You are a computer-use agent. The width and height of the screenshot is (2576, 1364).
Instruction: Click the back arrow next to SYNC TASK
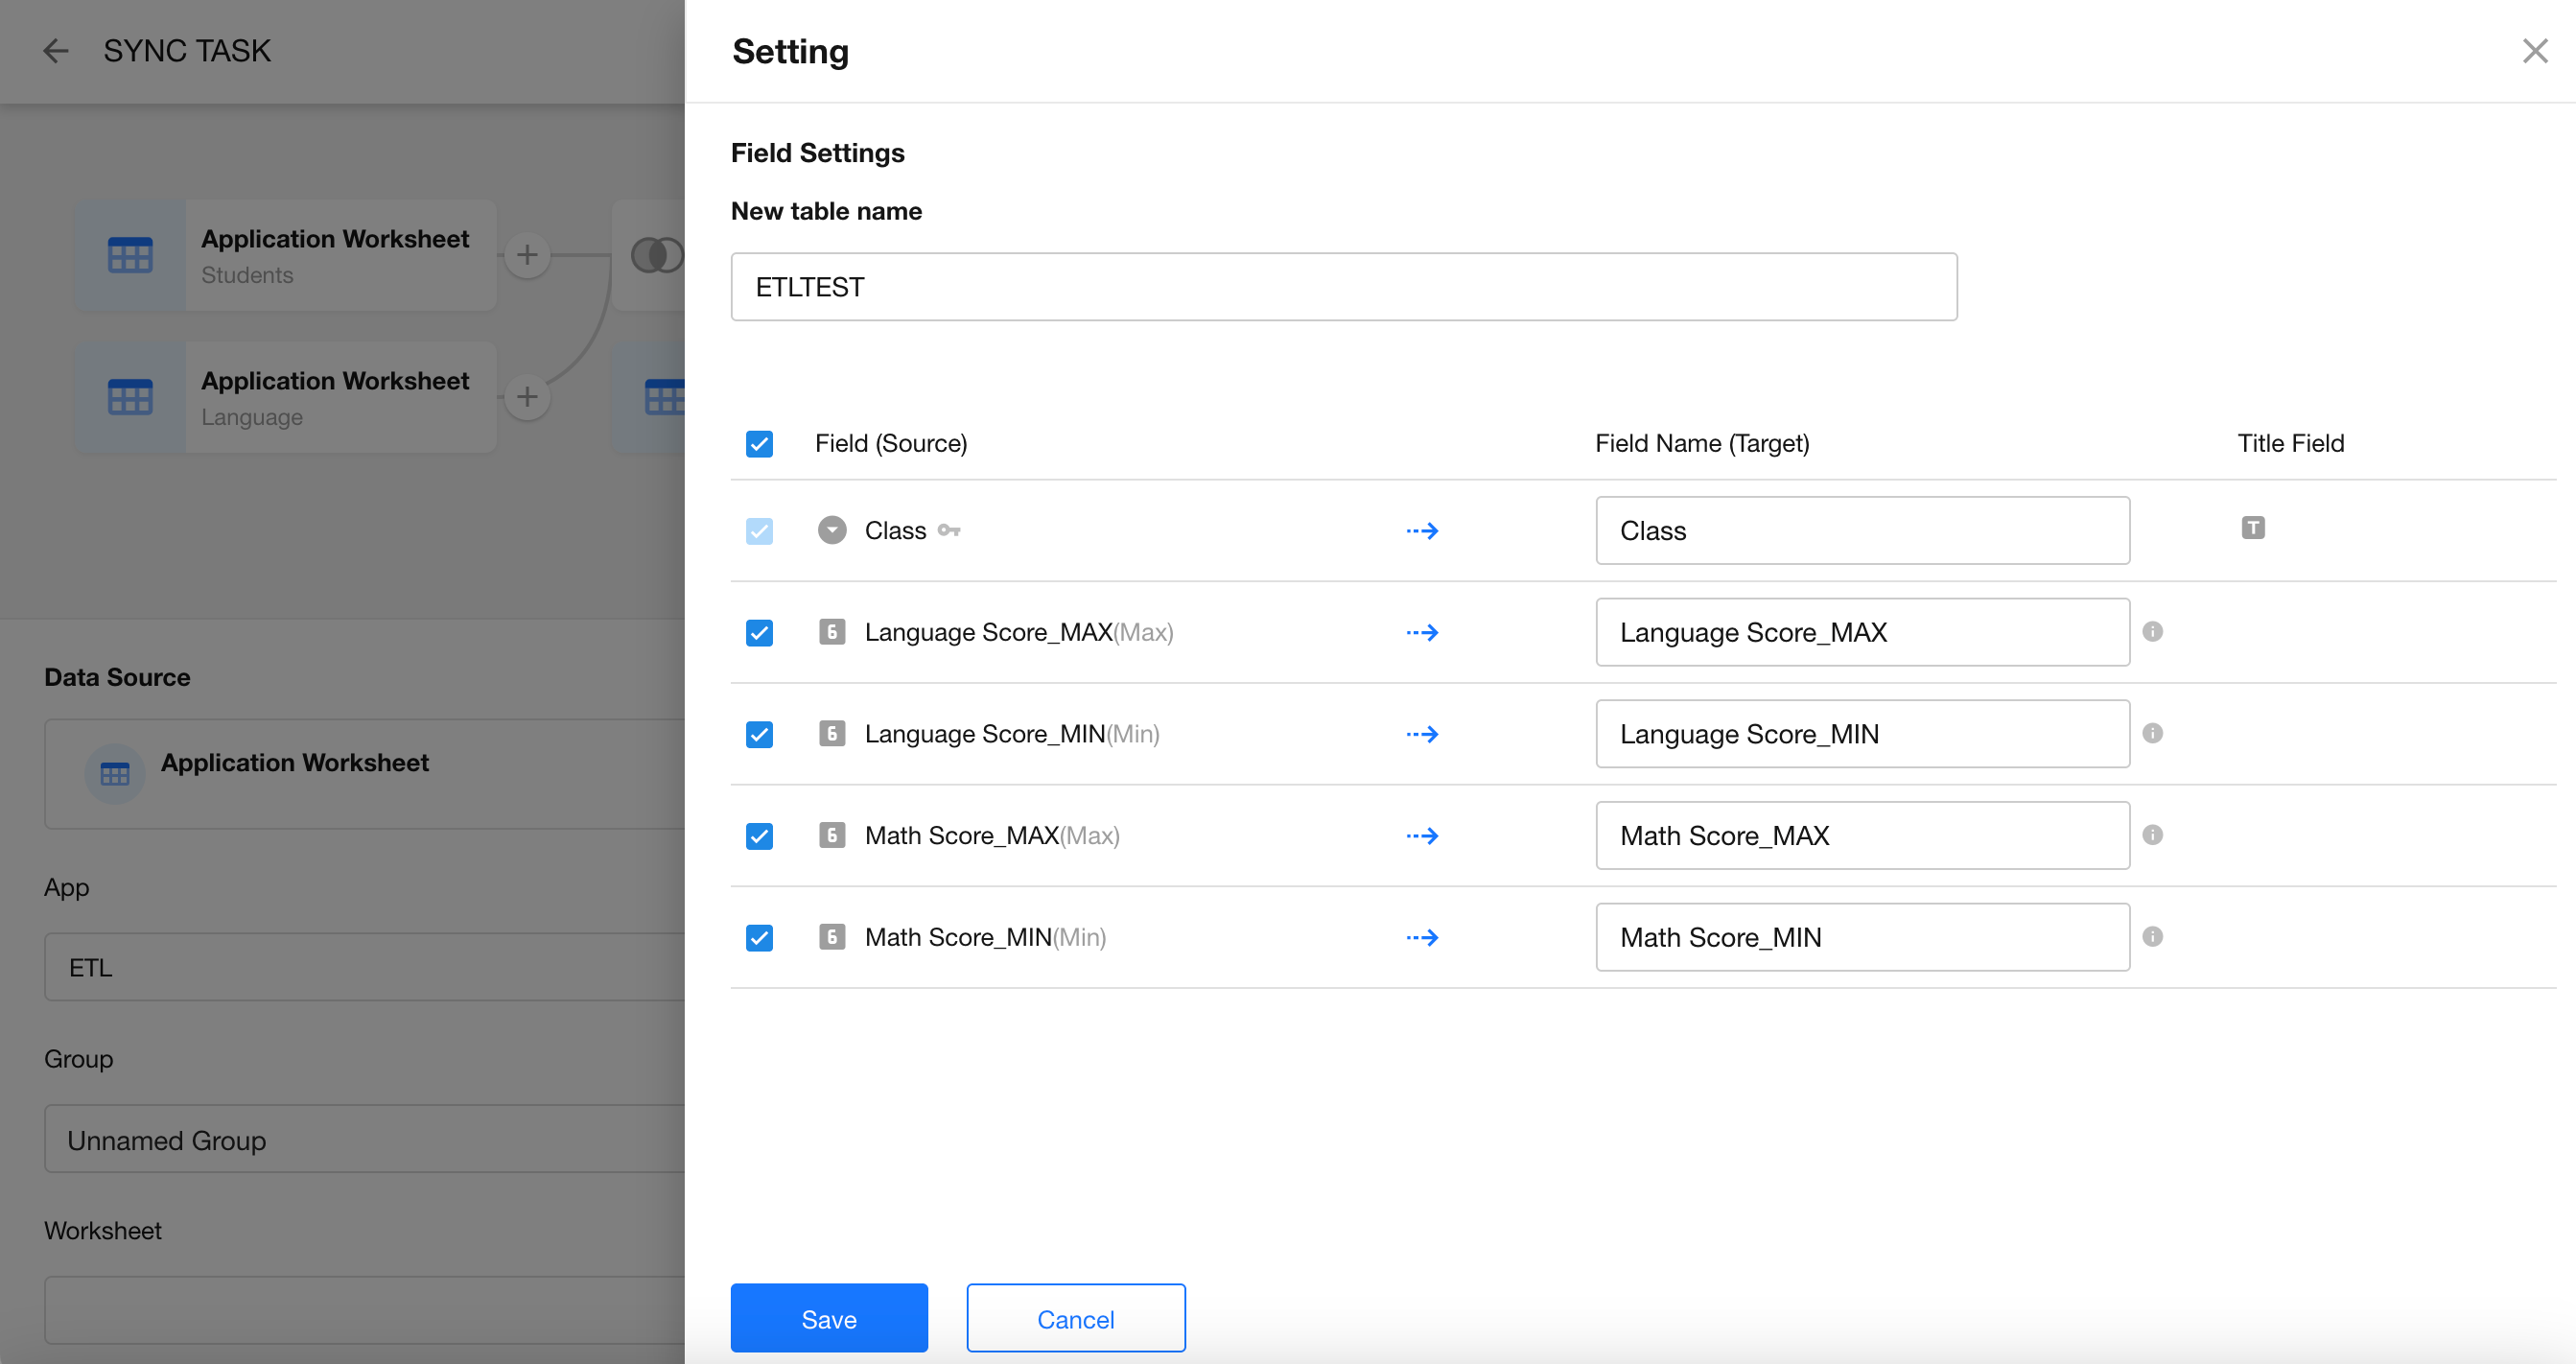coord(56,51)
